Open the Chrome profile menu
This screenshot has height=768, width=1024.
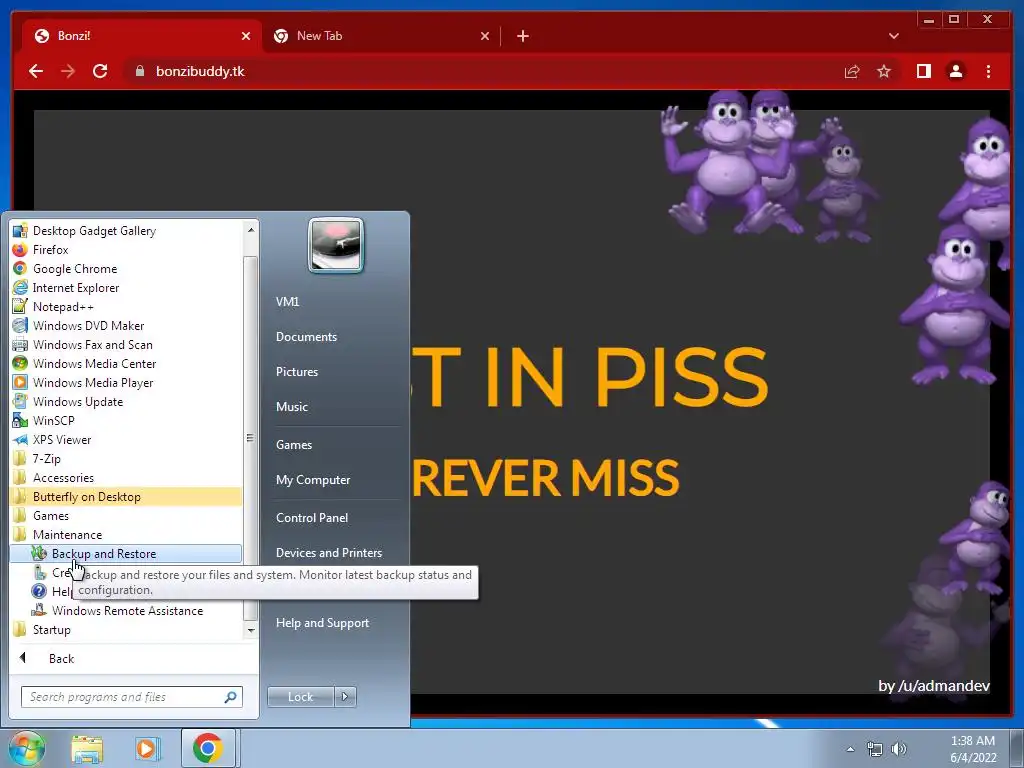click(x=955, y=71)
